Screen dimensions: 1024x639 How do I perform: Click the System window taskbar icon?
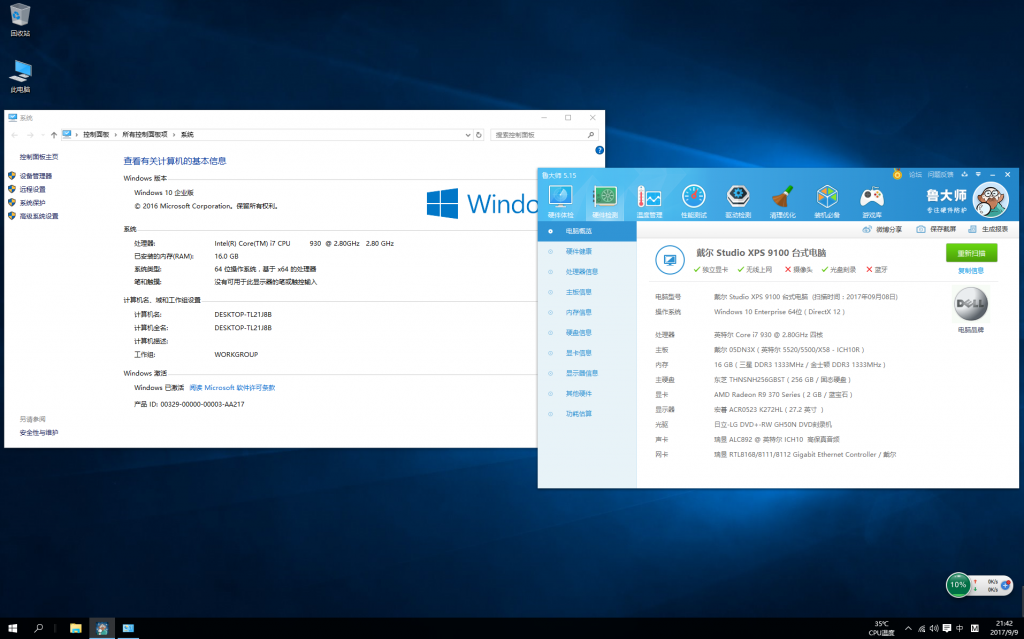128,629
